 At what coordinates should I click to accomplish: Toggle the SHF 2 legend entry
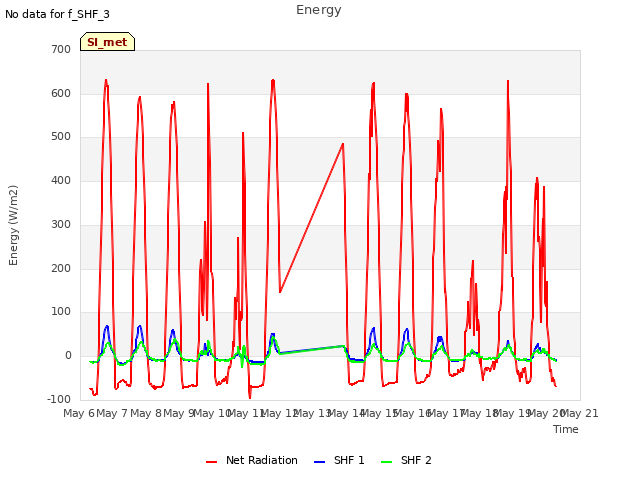point(406,460)
